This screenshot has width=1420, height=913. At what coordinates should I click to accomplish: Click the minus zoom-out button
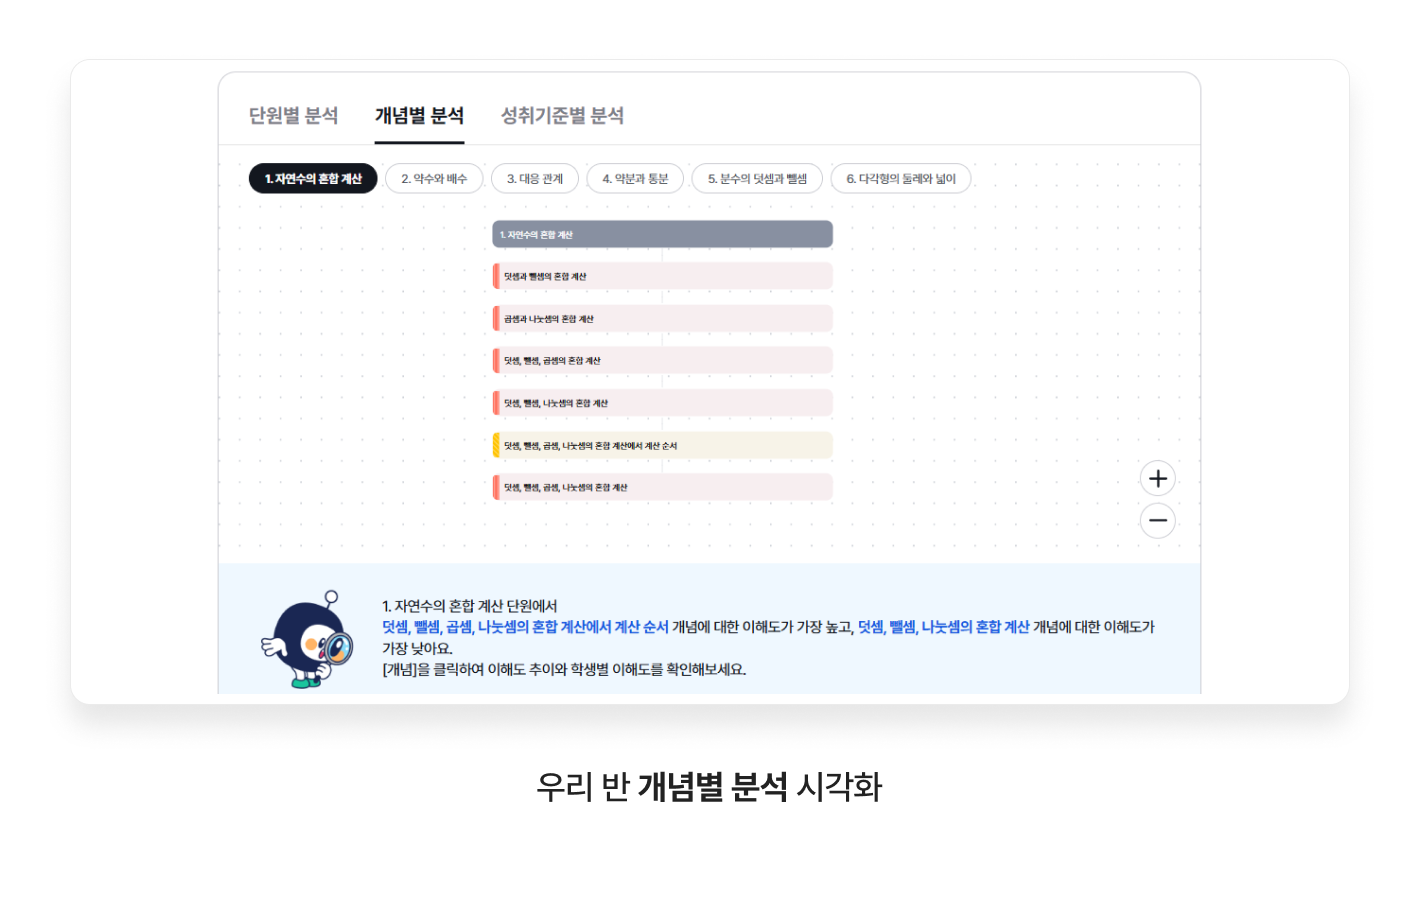click(1157, 521)
